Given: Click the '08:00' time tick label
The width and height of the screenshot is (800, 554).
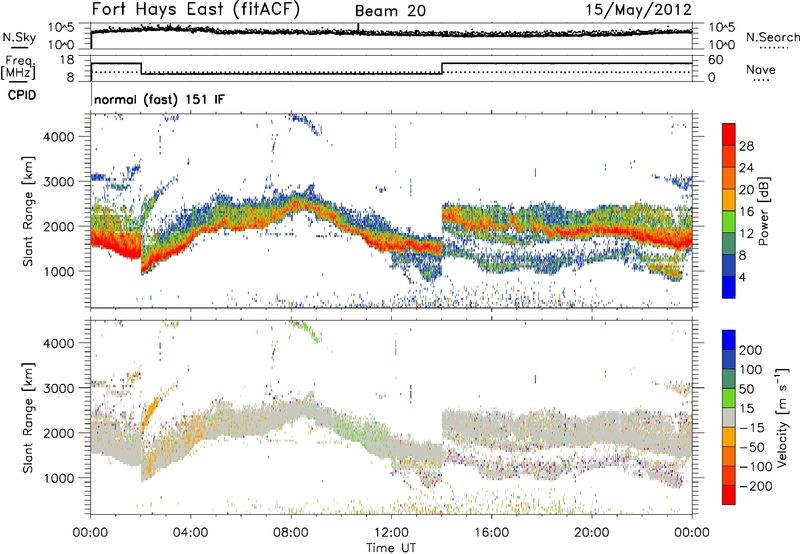Looking at the screenshot, I should click(290, 533).
